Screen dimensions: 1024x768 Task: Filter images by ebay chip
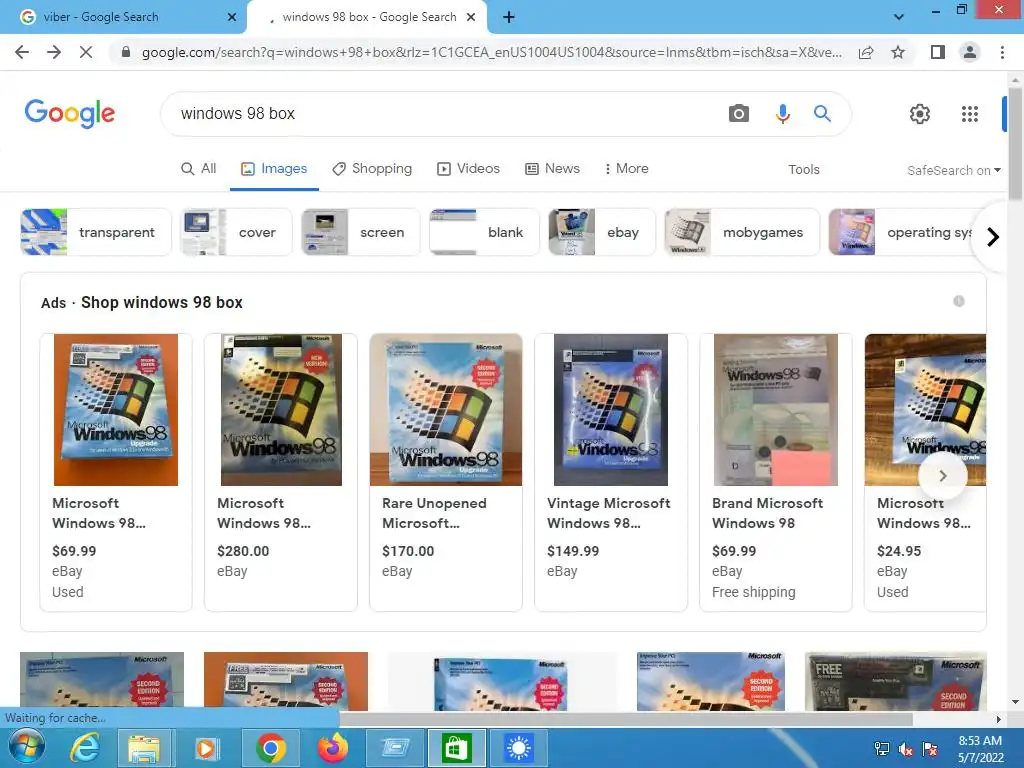pos(601,232)
